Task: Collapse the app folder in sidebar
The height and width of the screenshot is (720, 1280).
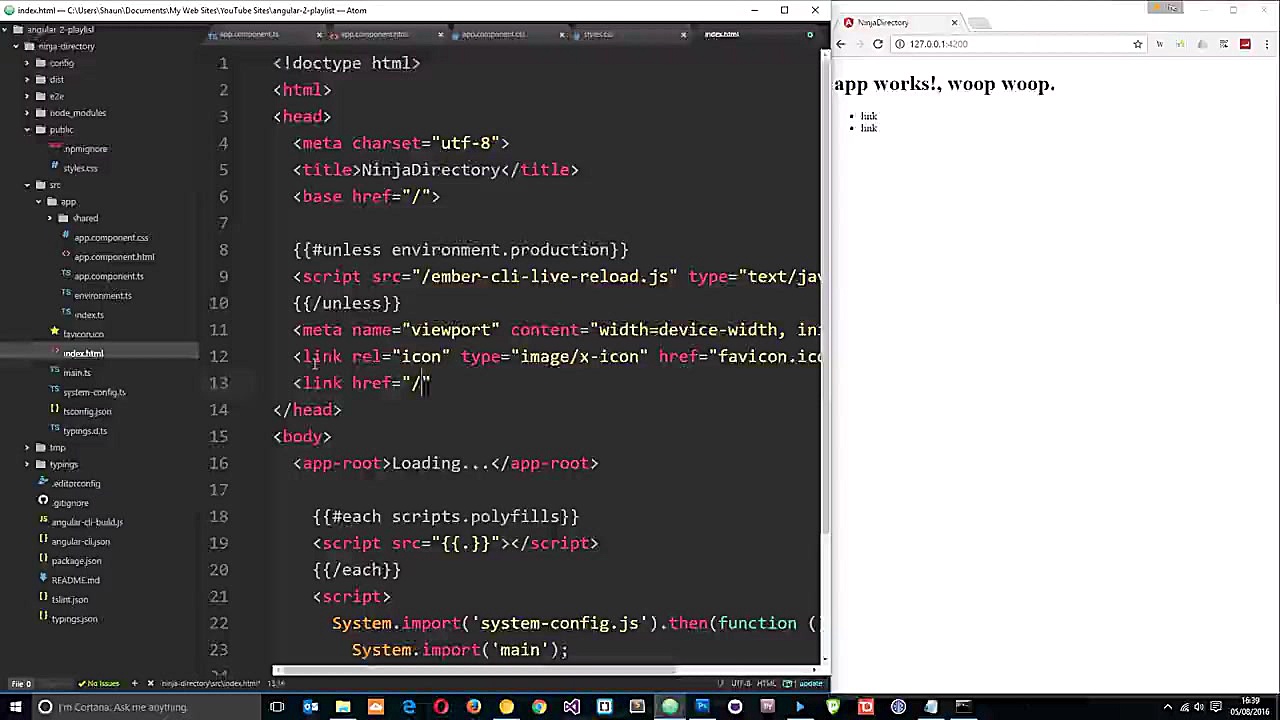Action: coord(40,201)
